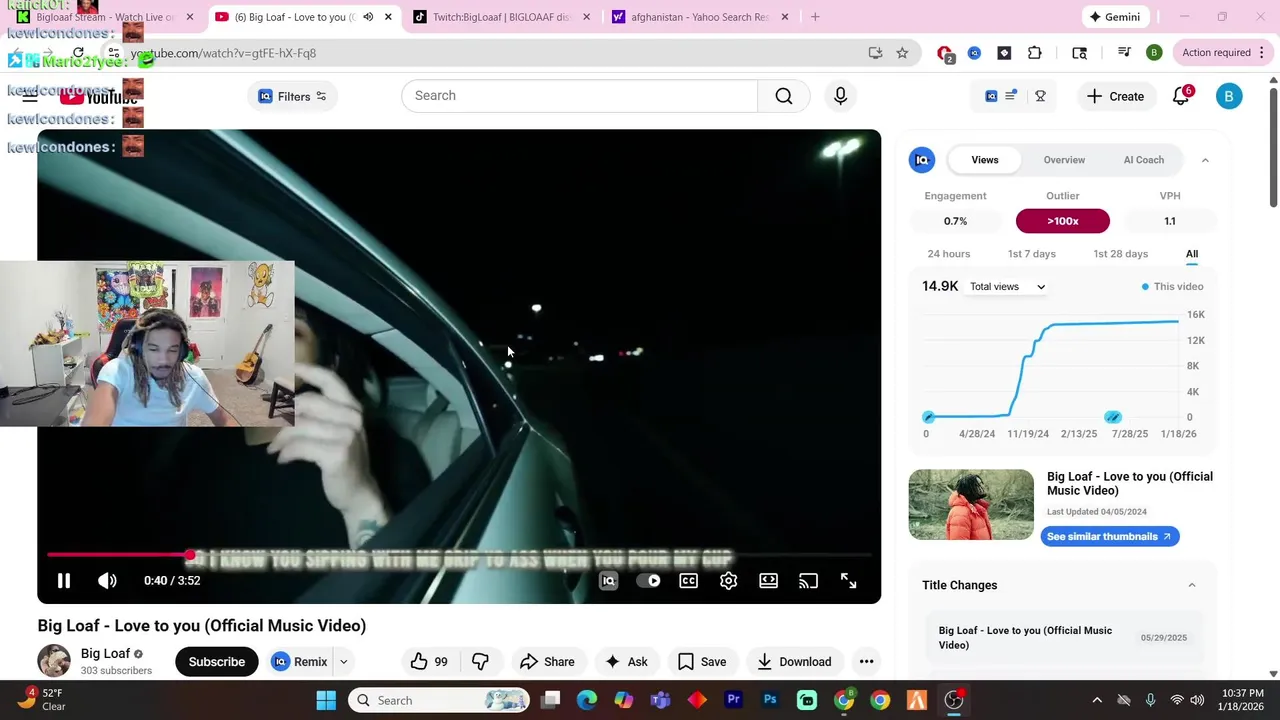
Task: Open browser media controls icon
Action: [1124, 53]
